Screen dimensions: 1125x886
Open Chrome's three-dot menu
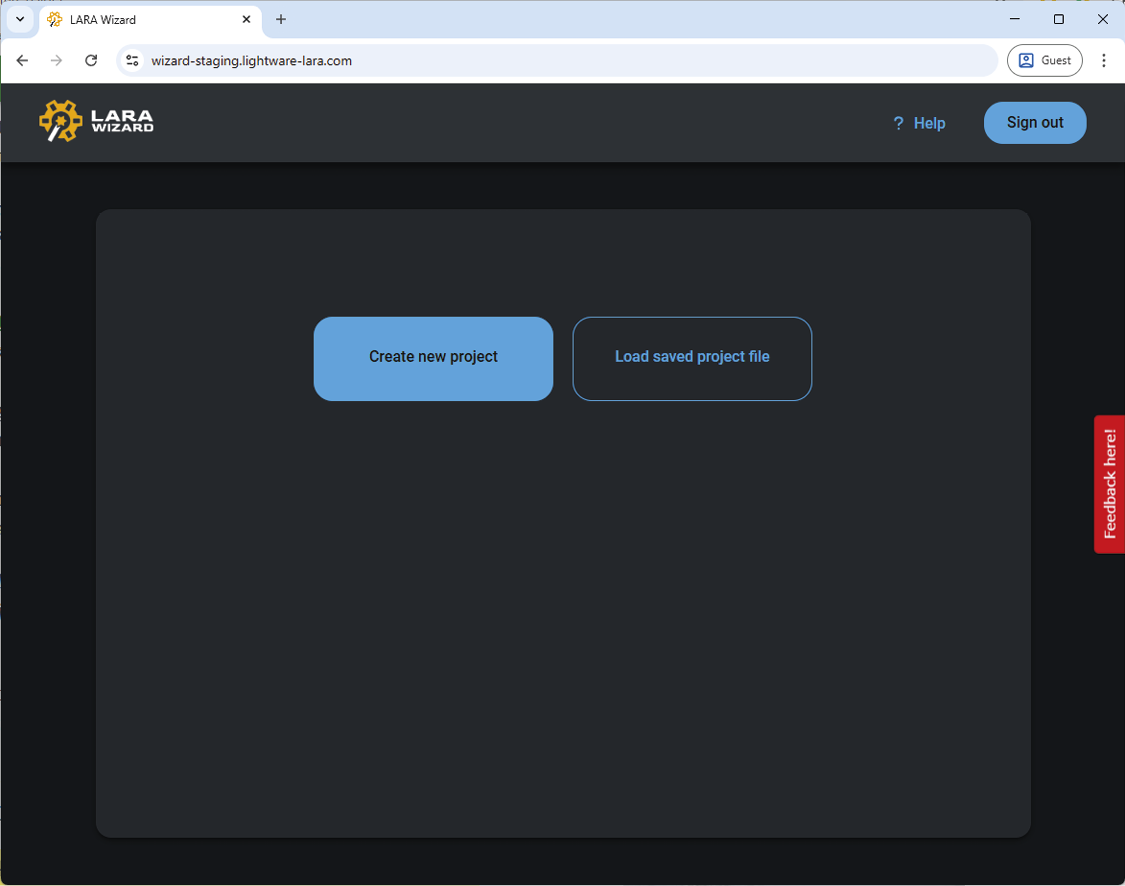click(1104, 61)
